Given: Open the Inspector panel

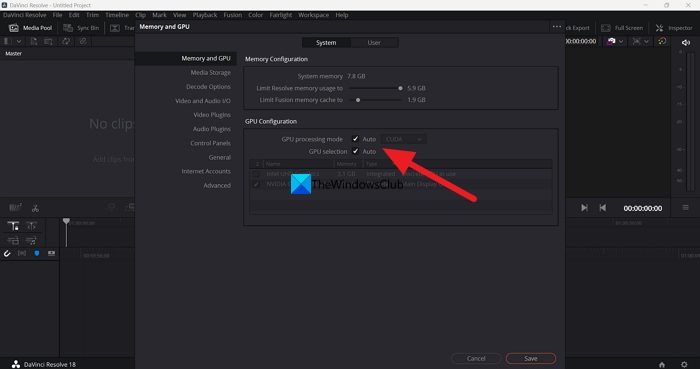Looking at the screenshot, I should click(x=674, y=28).
